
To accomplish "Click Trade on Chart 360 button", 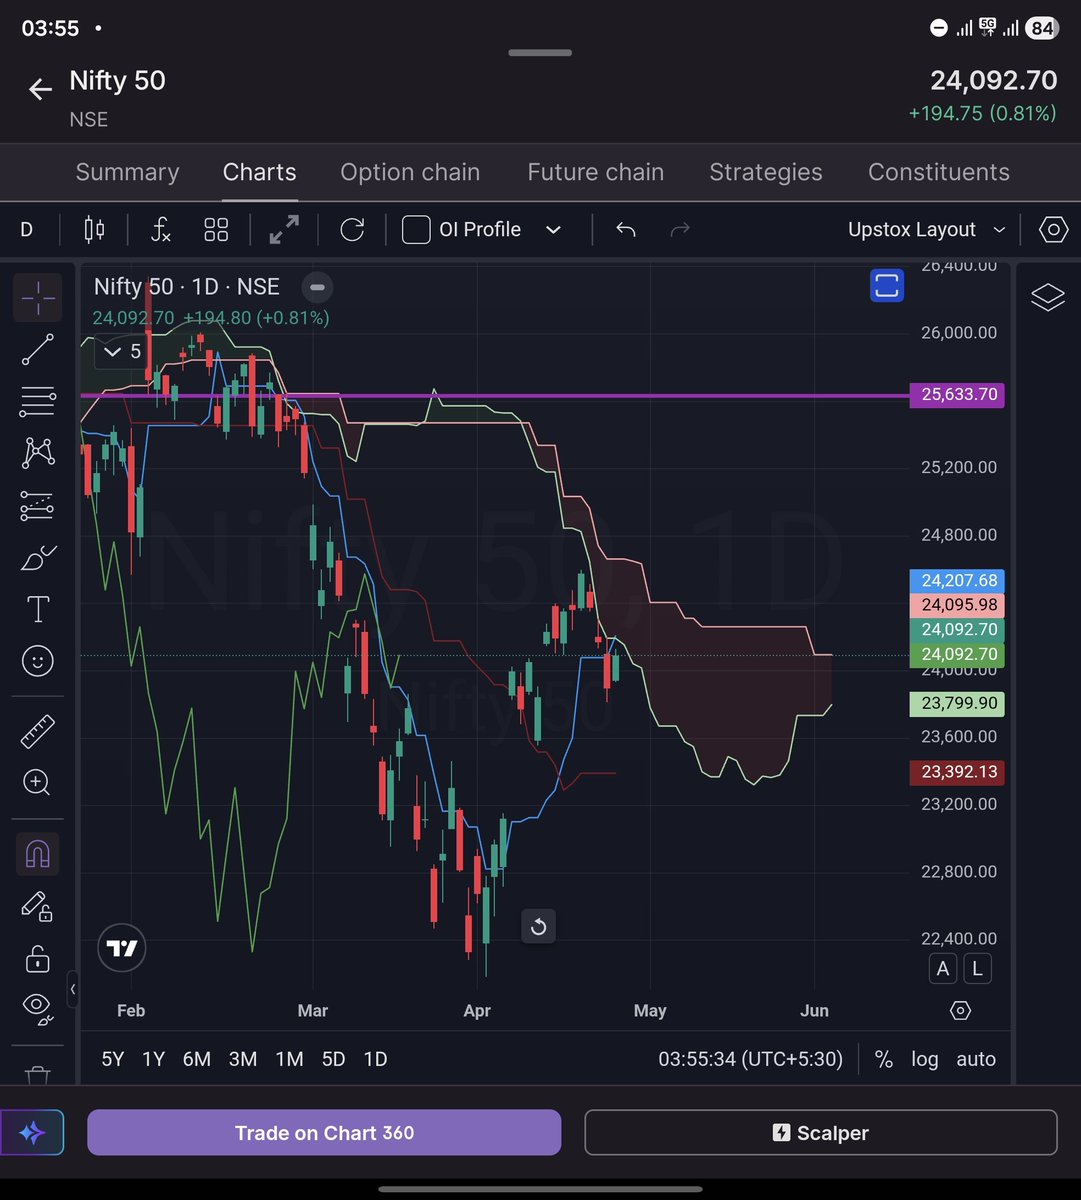I will pos(324,1133).
